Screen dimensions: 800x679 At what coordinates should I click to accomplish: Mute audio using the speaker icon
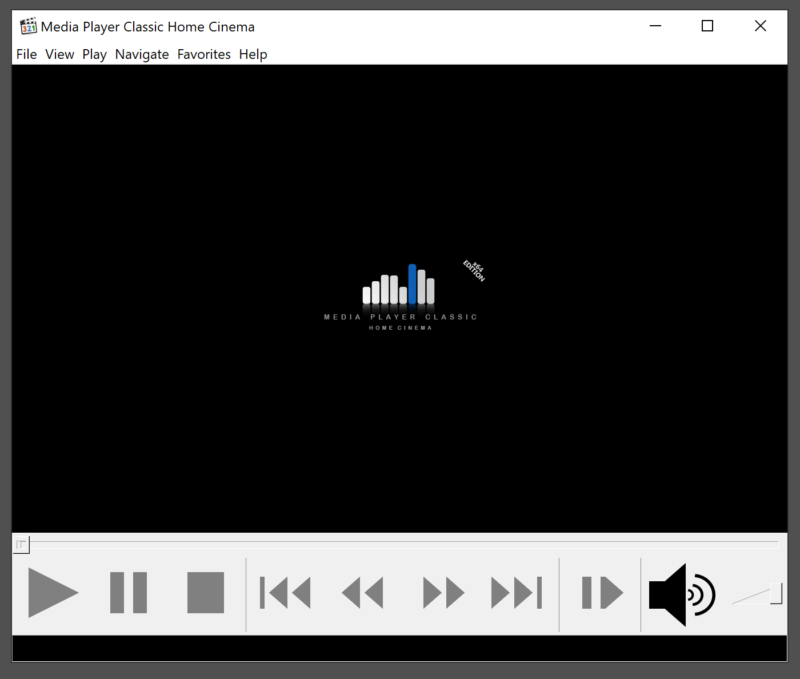(x=680, y=594)
